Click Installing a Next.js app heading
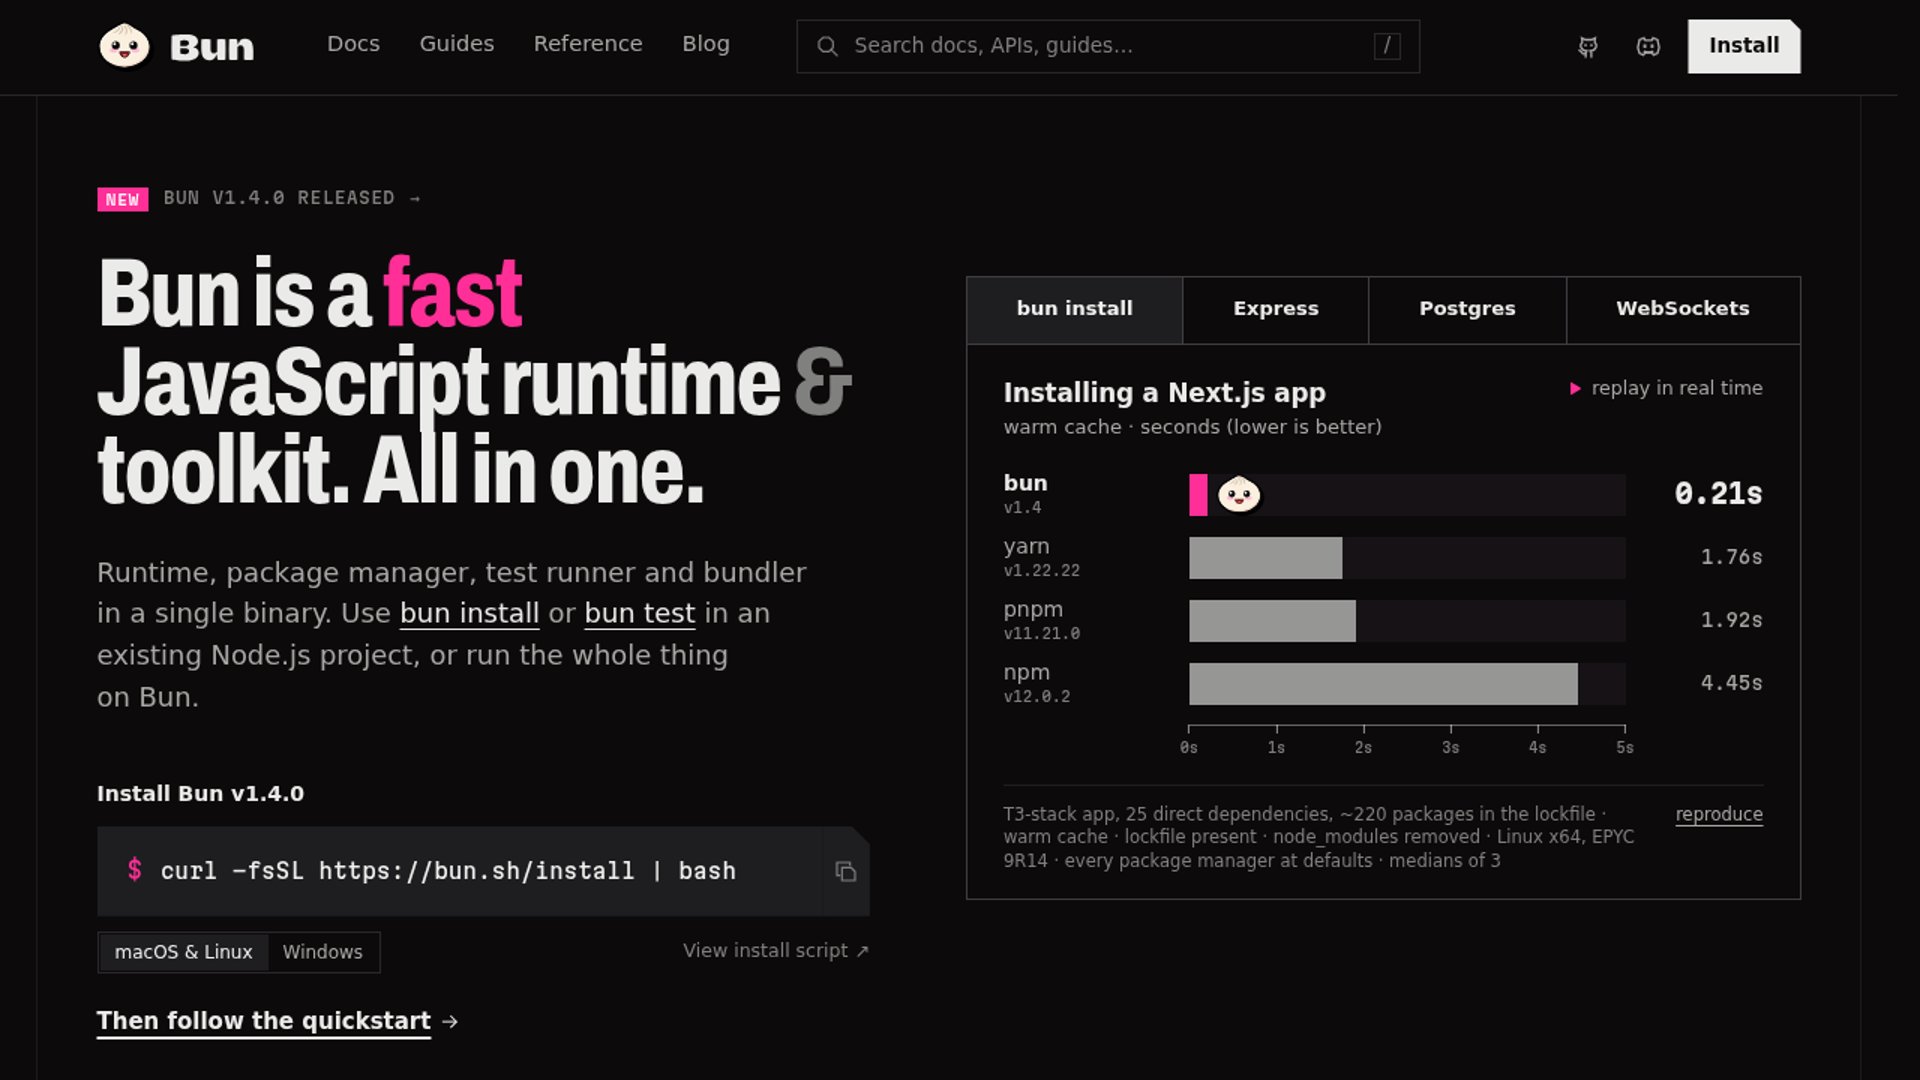This screenshot has width=1920, height=1080. pos(1164,393)
